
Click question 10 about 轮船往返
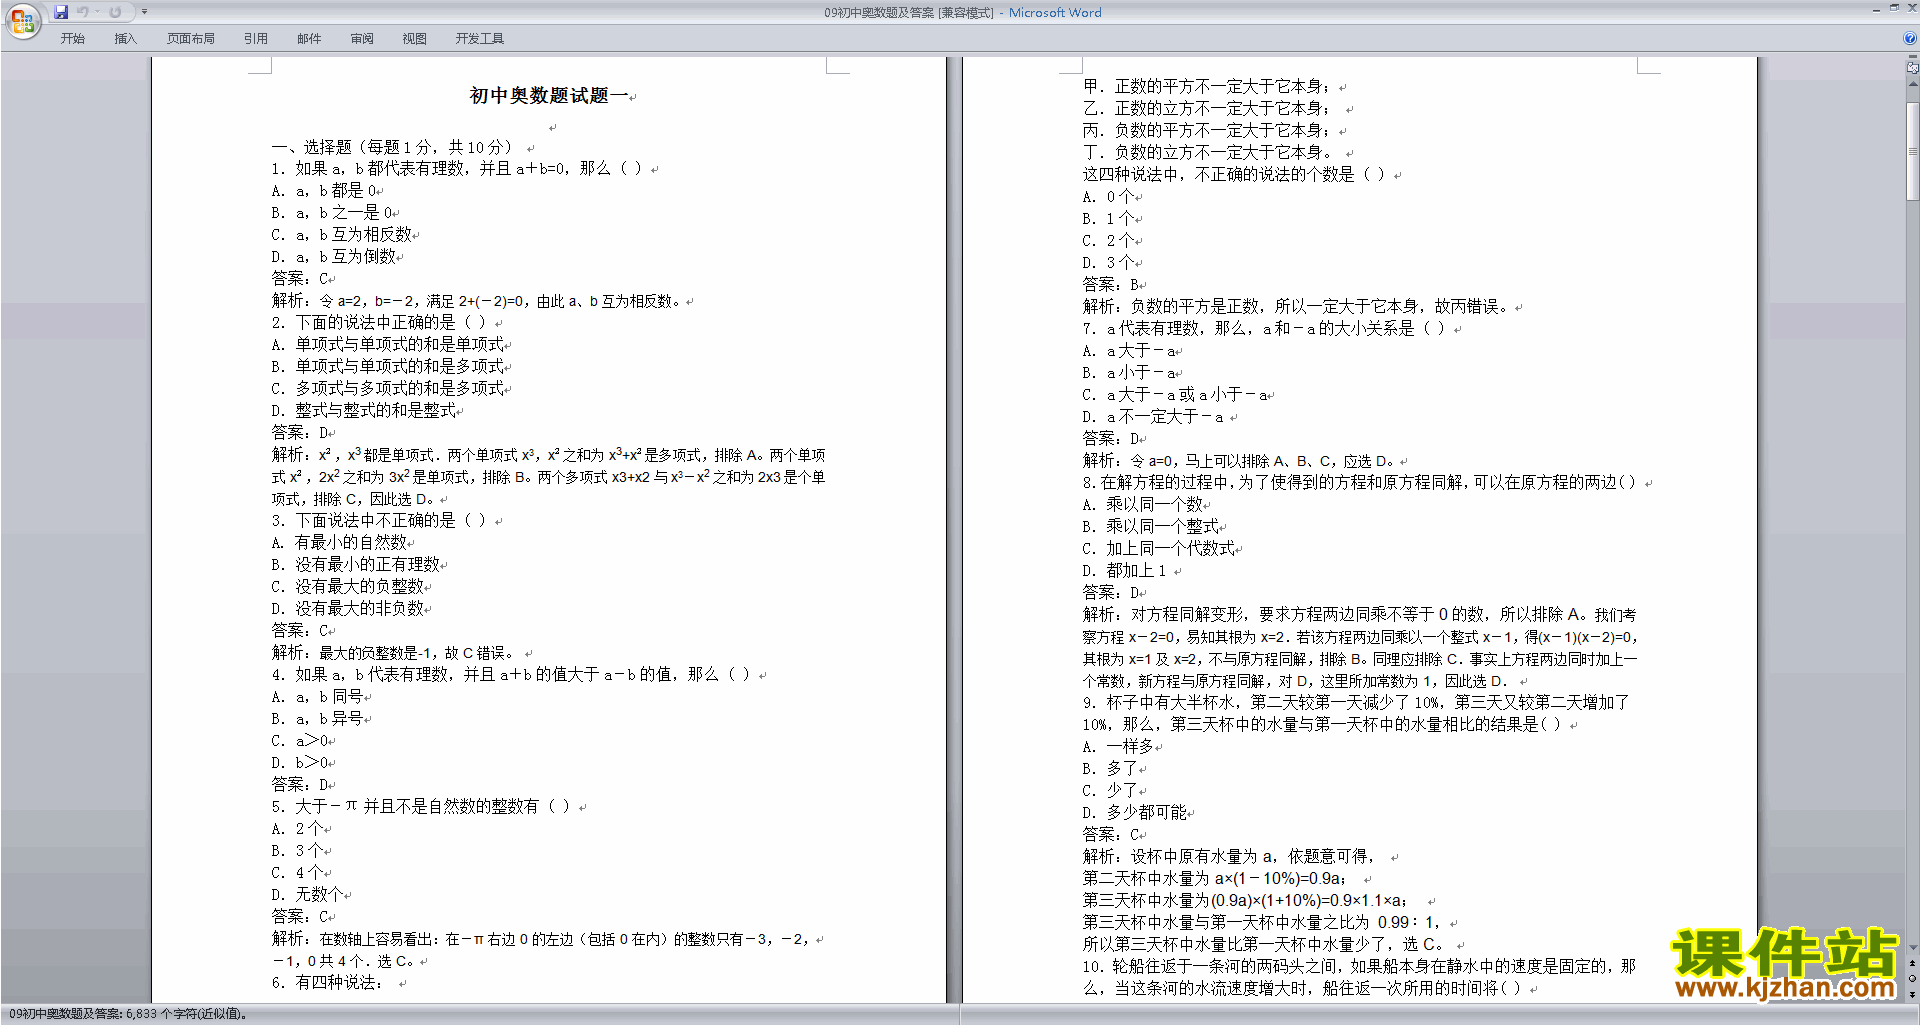(1359, 977)
